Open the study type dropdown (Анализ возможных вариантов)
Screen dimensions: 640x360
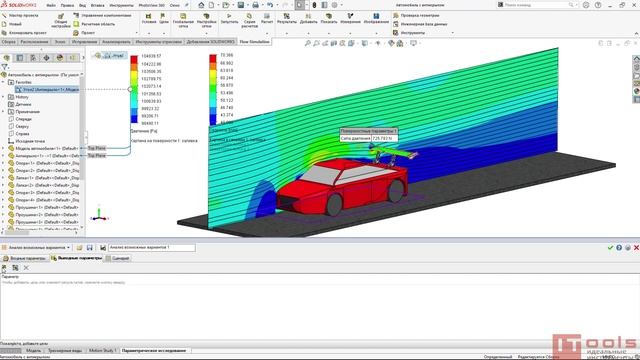click(37, 248)
